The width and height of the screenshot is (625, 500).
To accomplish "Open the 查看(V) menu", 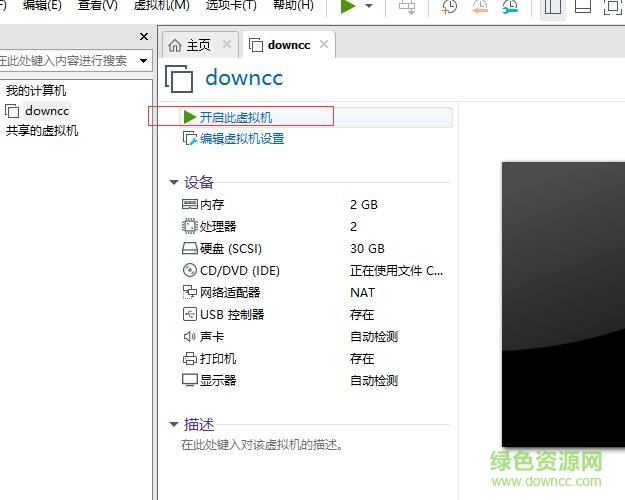I will (97, 6).
